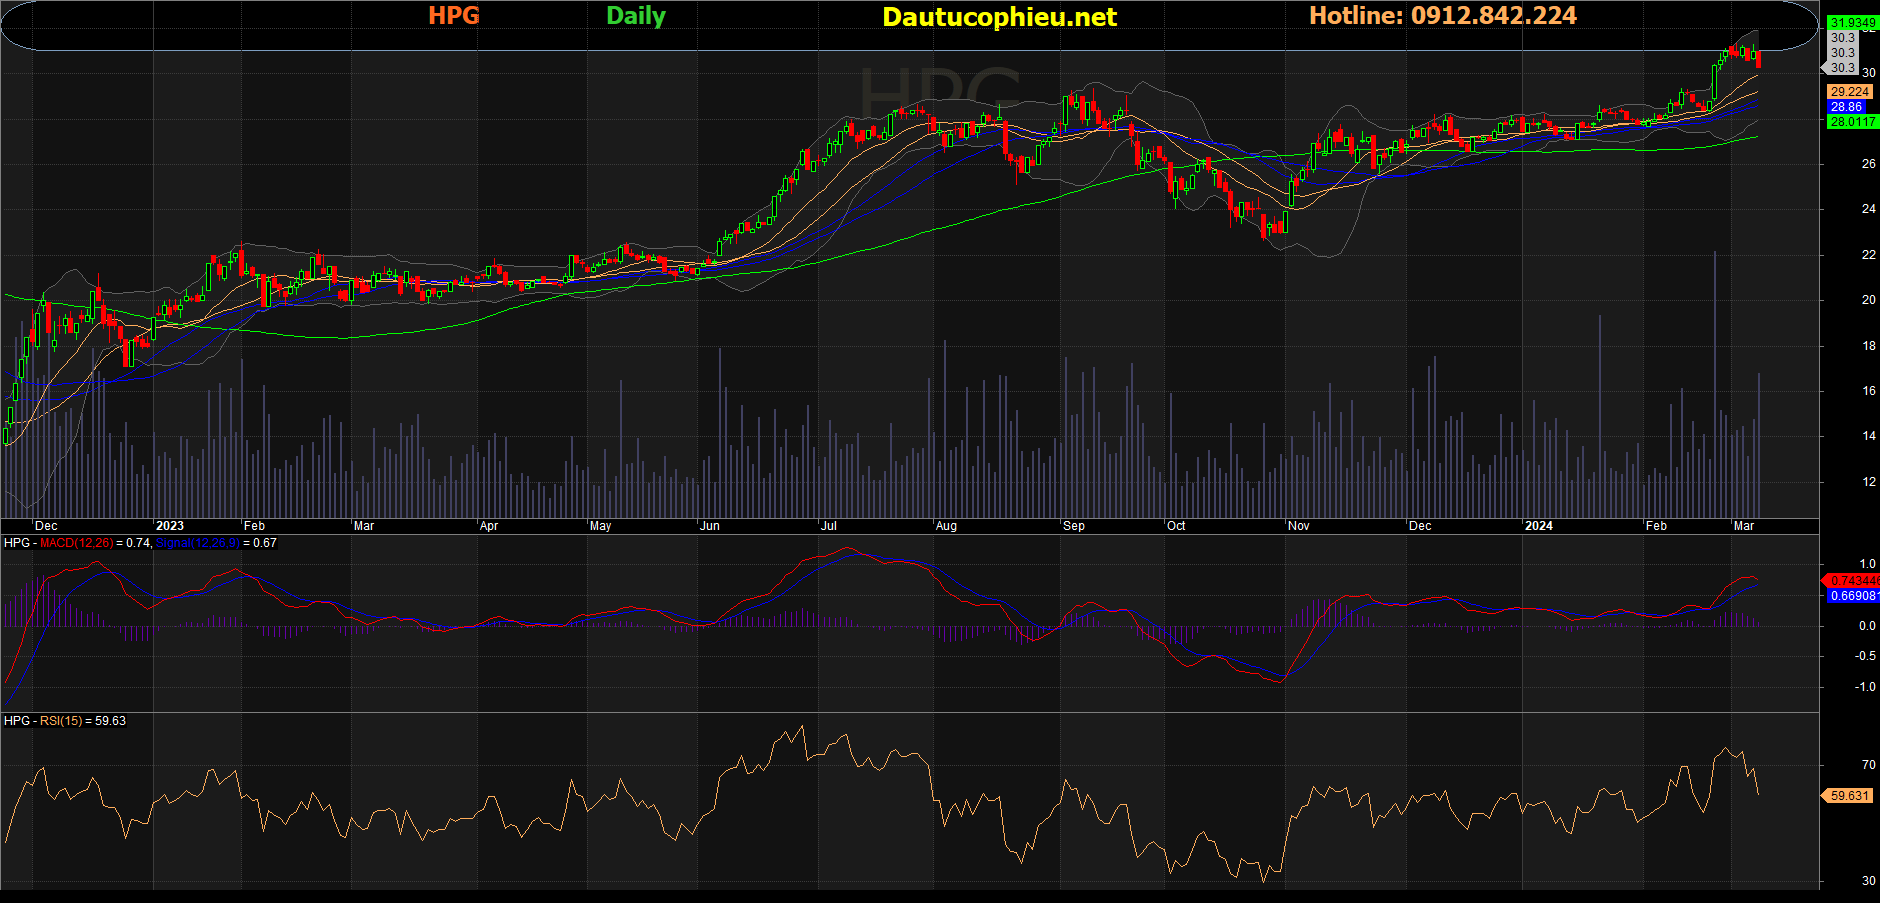The width and height of the screenshot is (1880, 903).
Task: Click the 2024 marker on time axis
Action: pyautogui.click(x=1538, y=526)
